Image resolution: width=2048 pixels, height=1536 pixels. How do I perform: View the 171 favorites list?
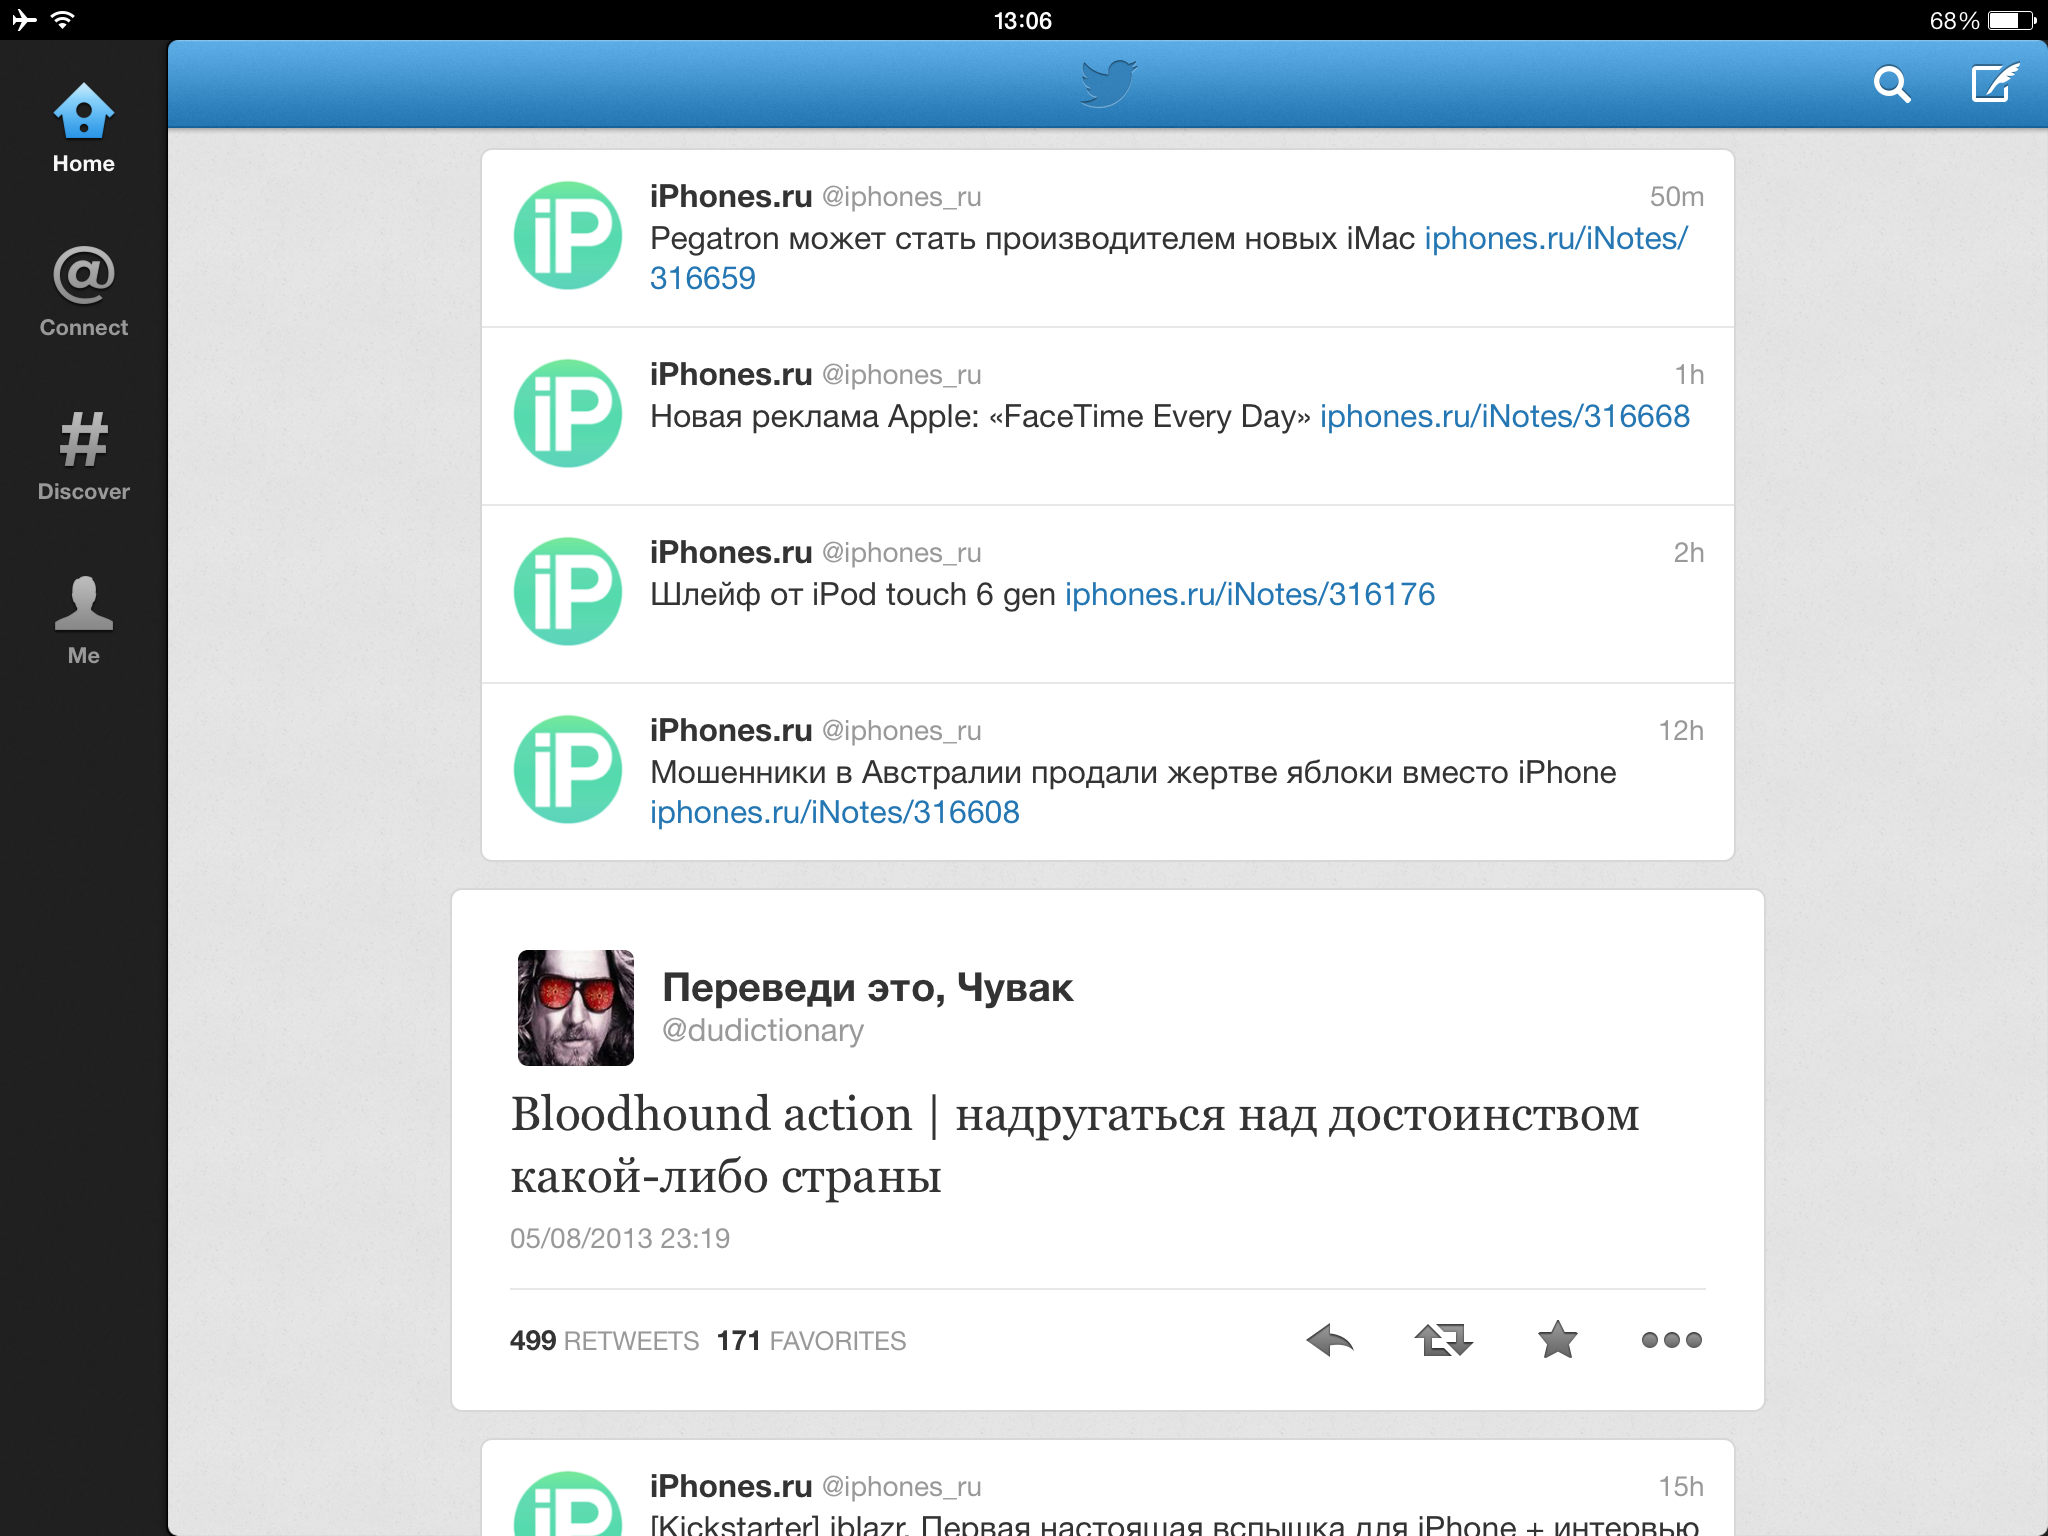[x=811, y=1341]
